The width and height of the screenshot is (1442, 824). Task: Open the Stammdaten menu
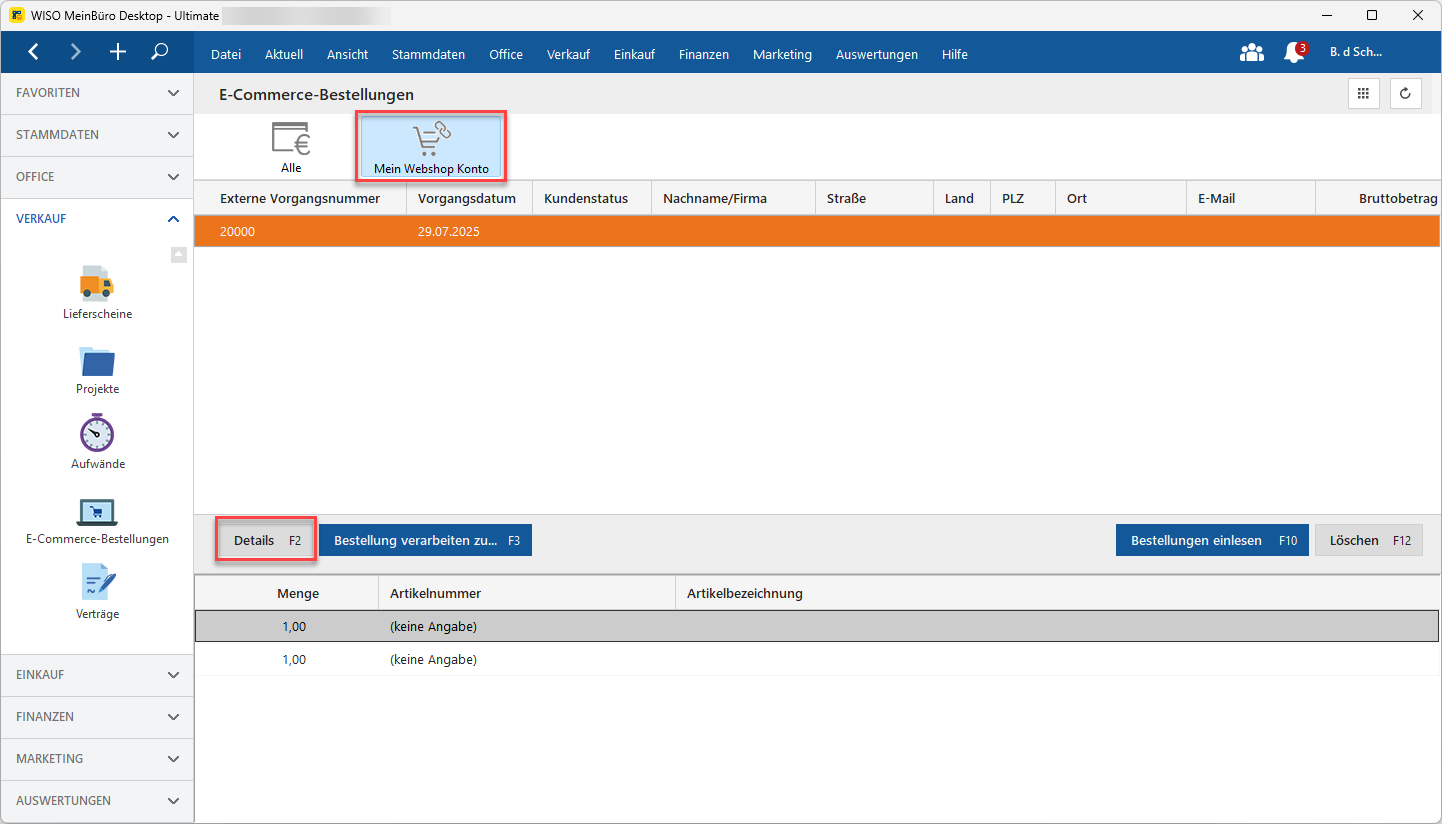tap(428, 54)
